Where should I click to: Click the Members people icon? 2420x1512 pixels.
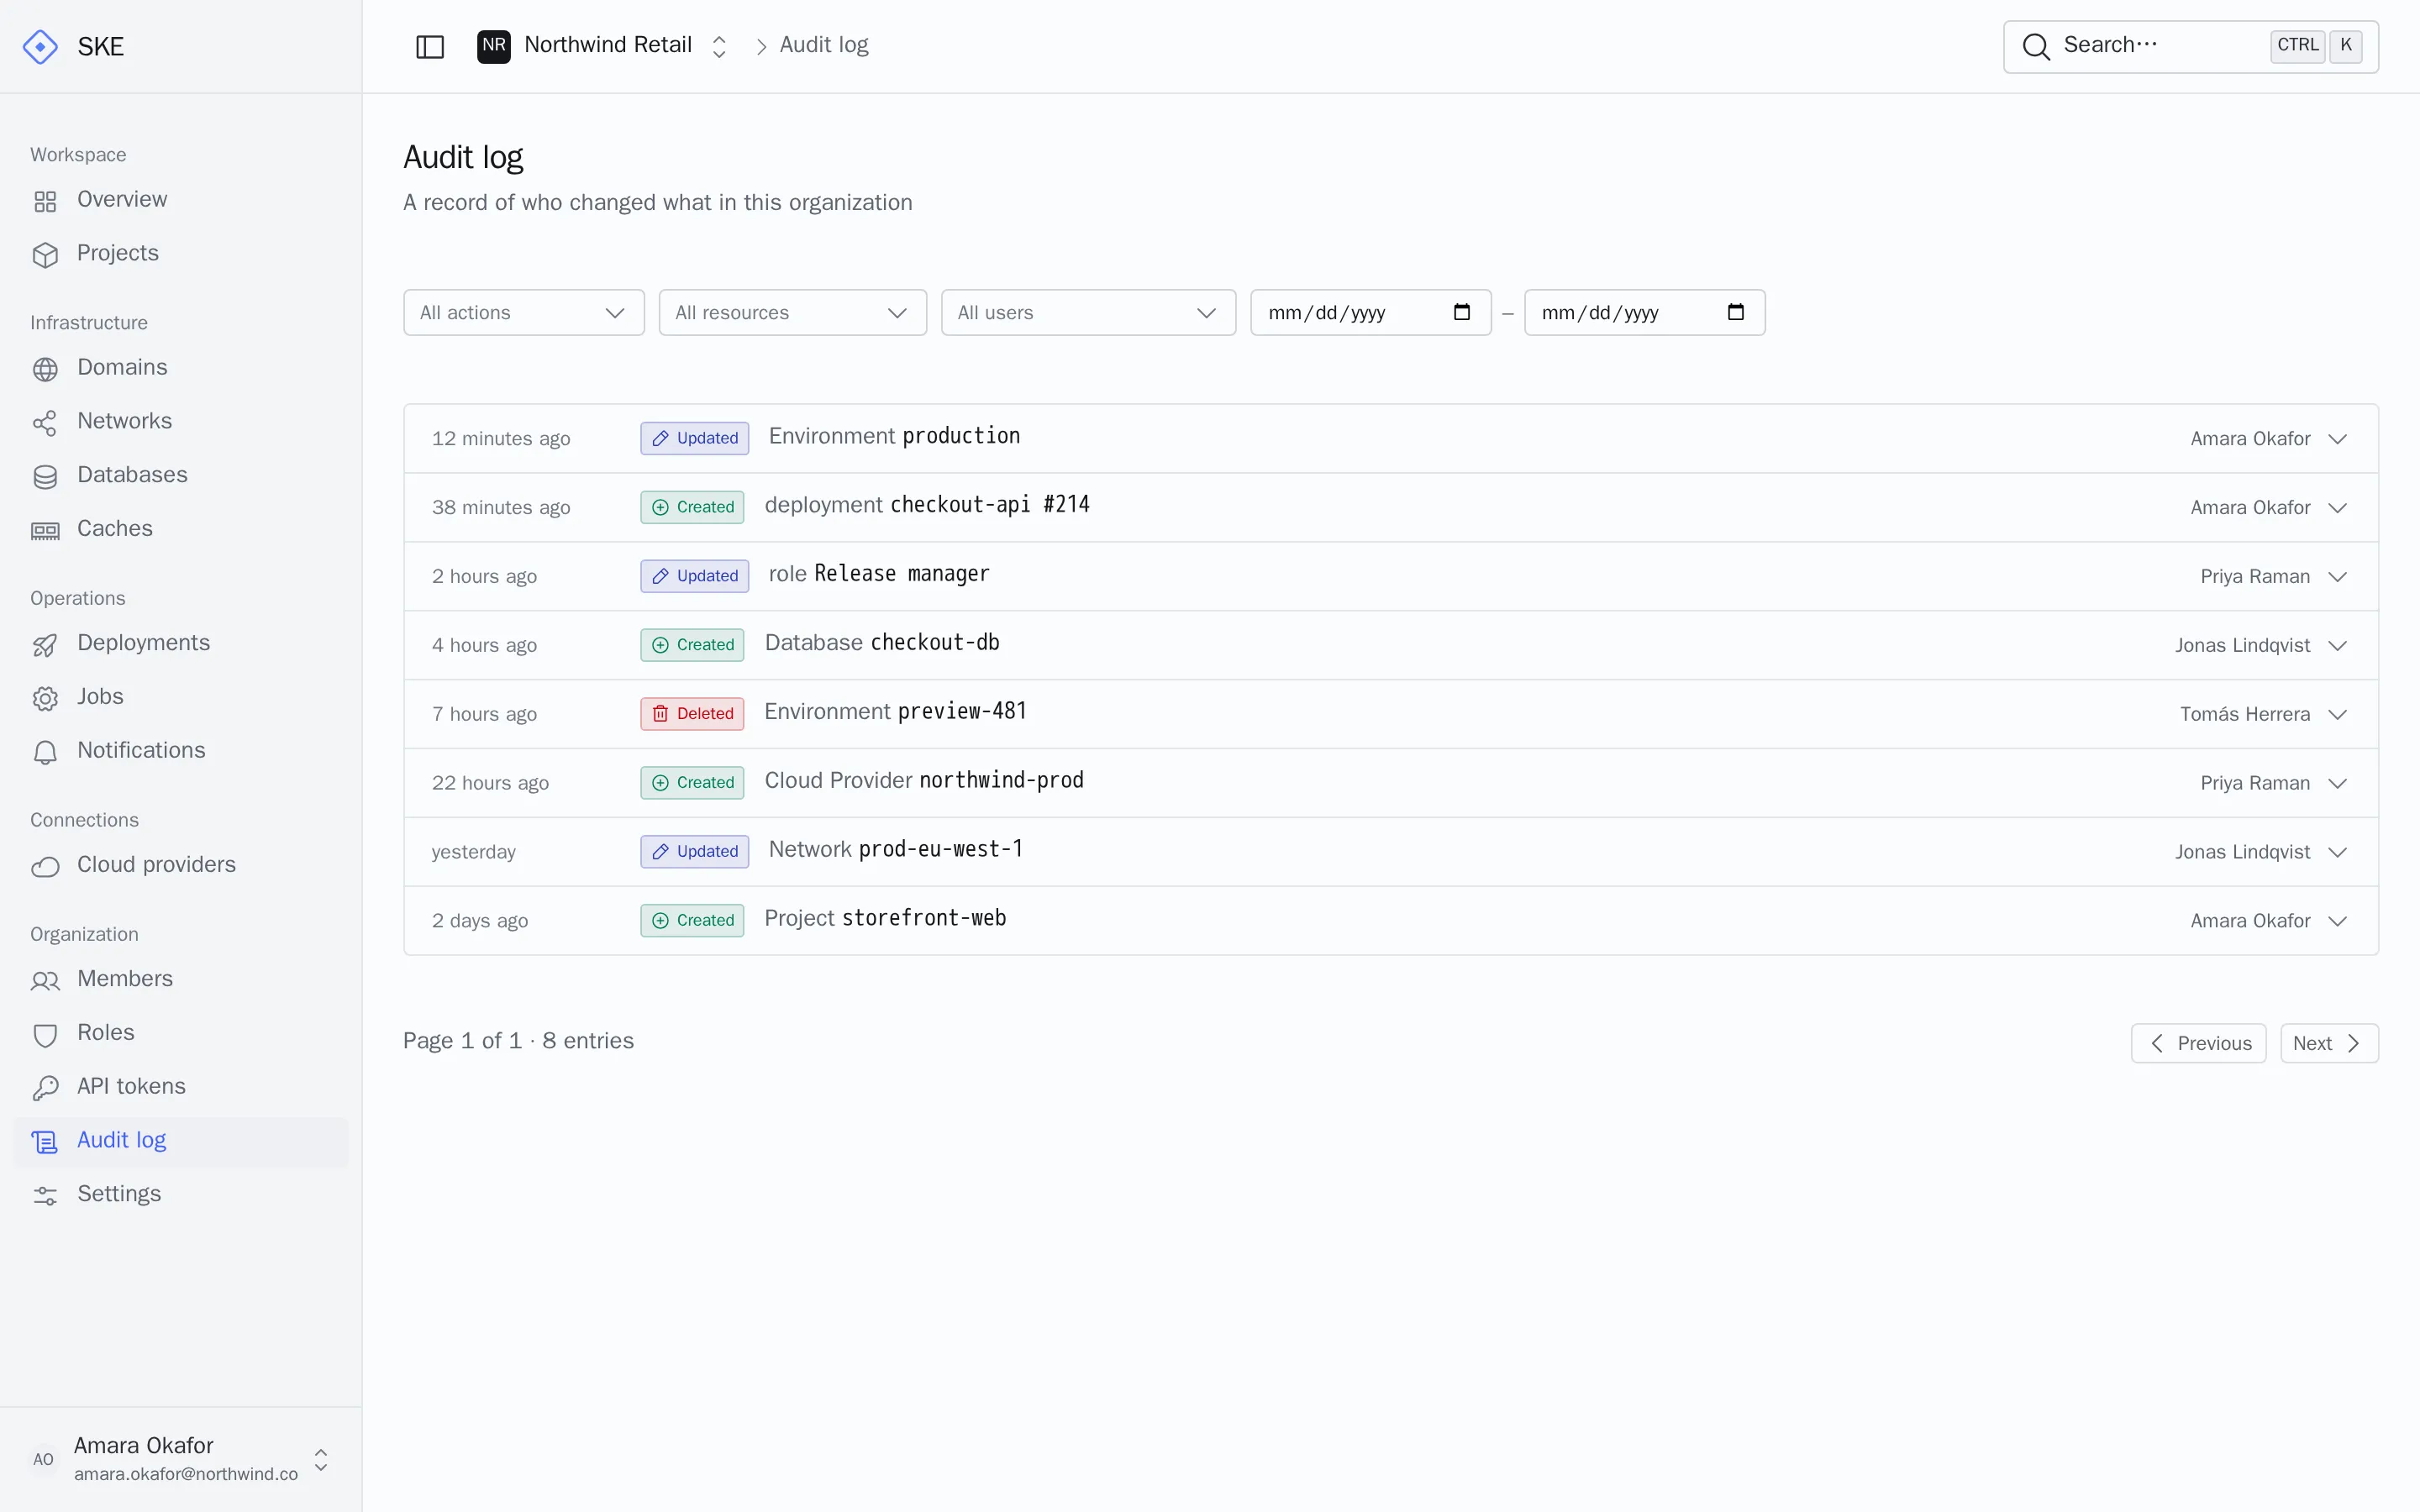tap(45, 981)
